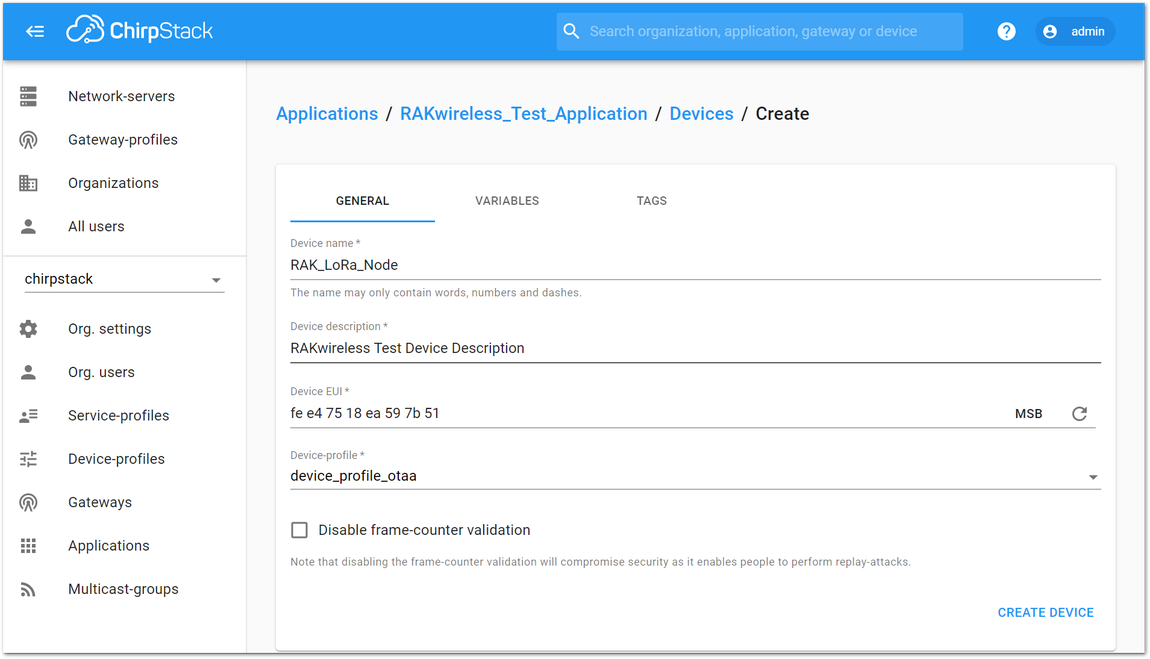Go to Applications breadcrumb link
The image size is (1150, 659).
(327, 114)
